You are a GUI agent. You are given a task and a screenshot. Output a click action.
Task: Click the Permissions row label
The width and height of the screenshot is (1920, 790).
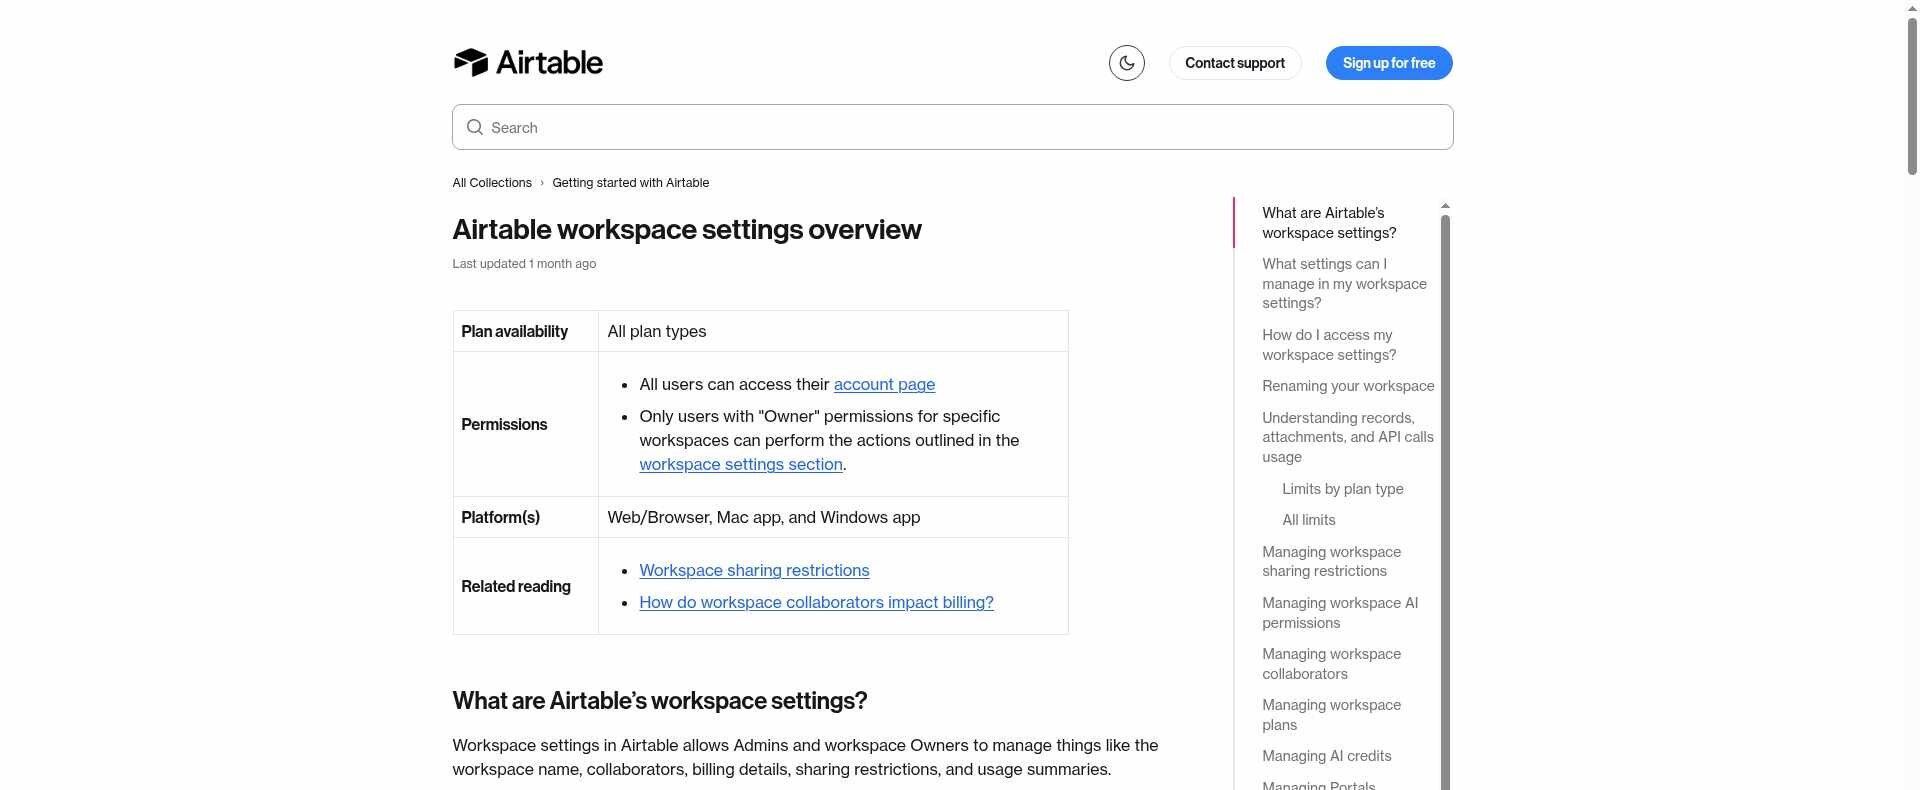pyautogui.click(x=504, y=424)
